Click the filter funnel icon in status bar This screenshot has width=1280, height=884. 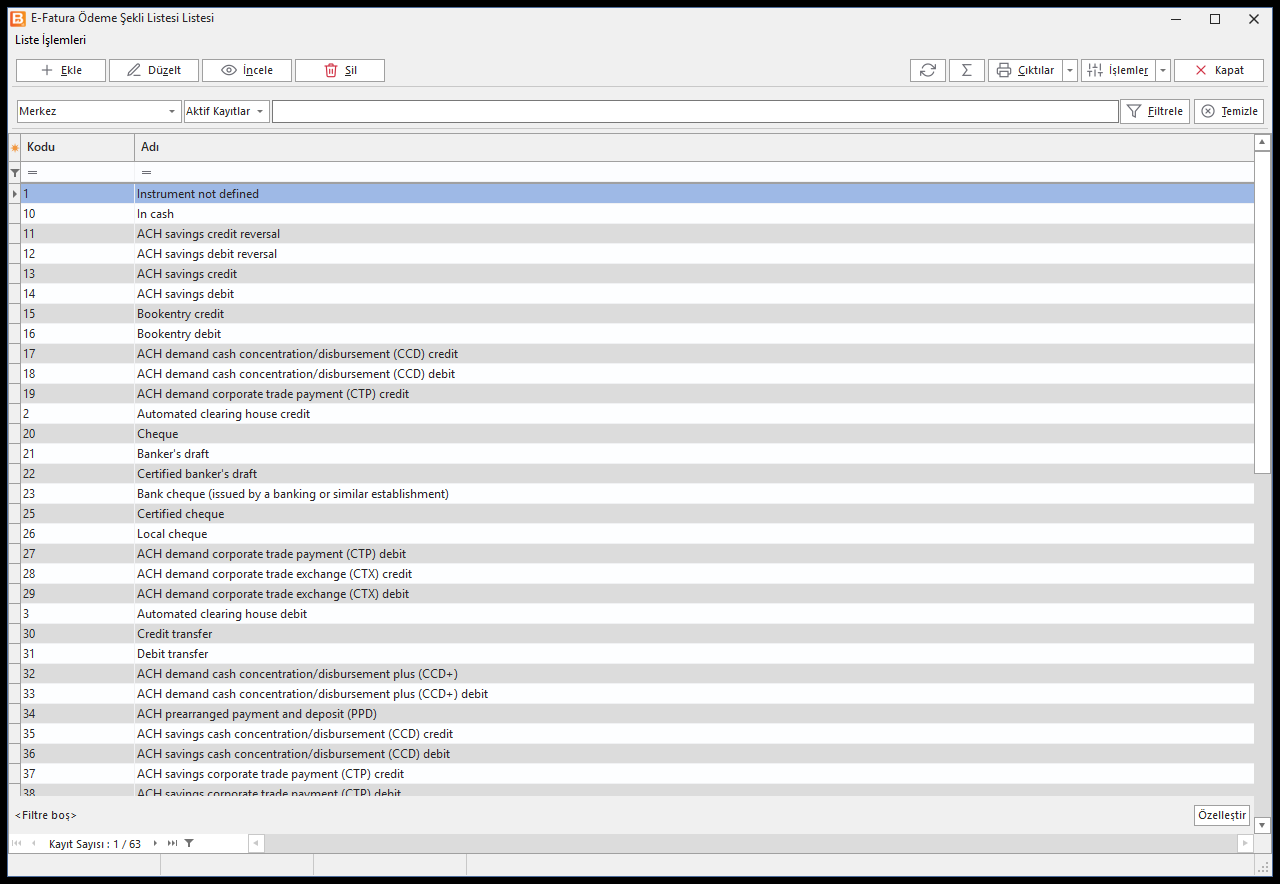tap(189, 844)
